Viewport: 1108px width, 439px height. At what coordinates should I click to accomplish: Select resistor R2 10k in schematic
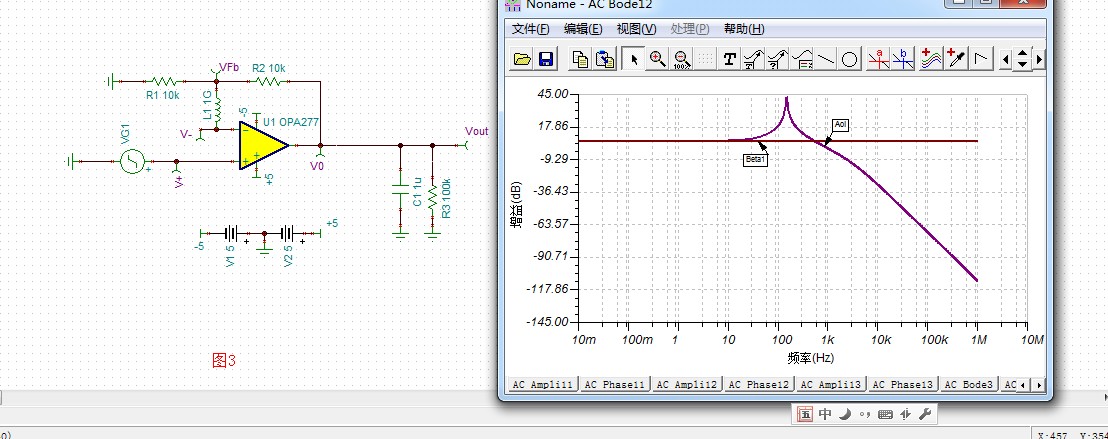[268, 81]
